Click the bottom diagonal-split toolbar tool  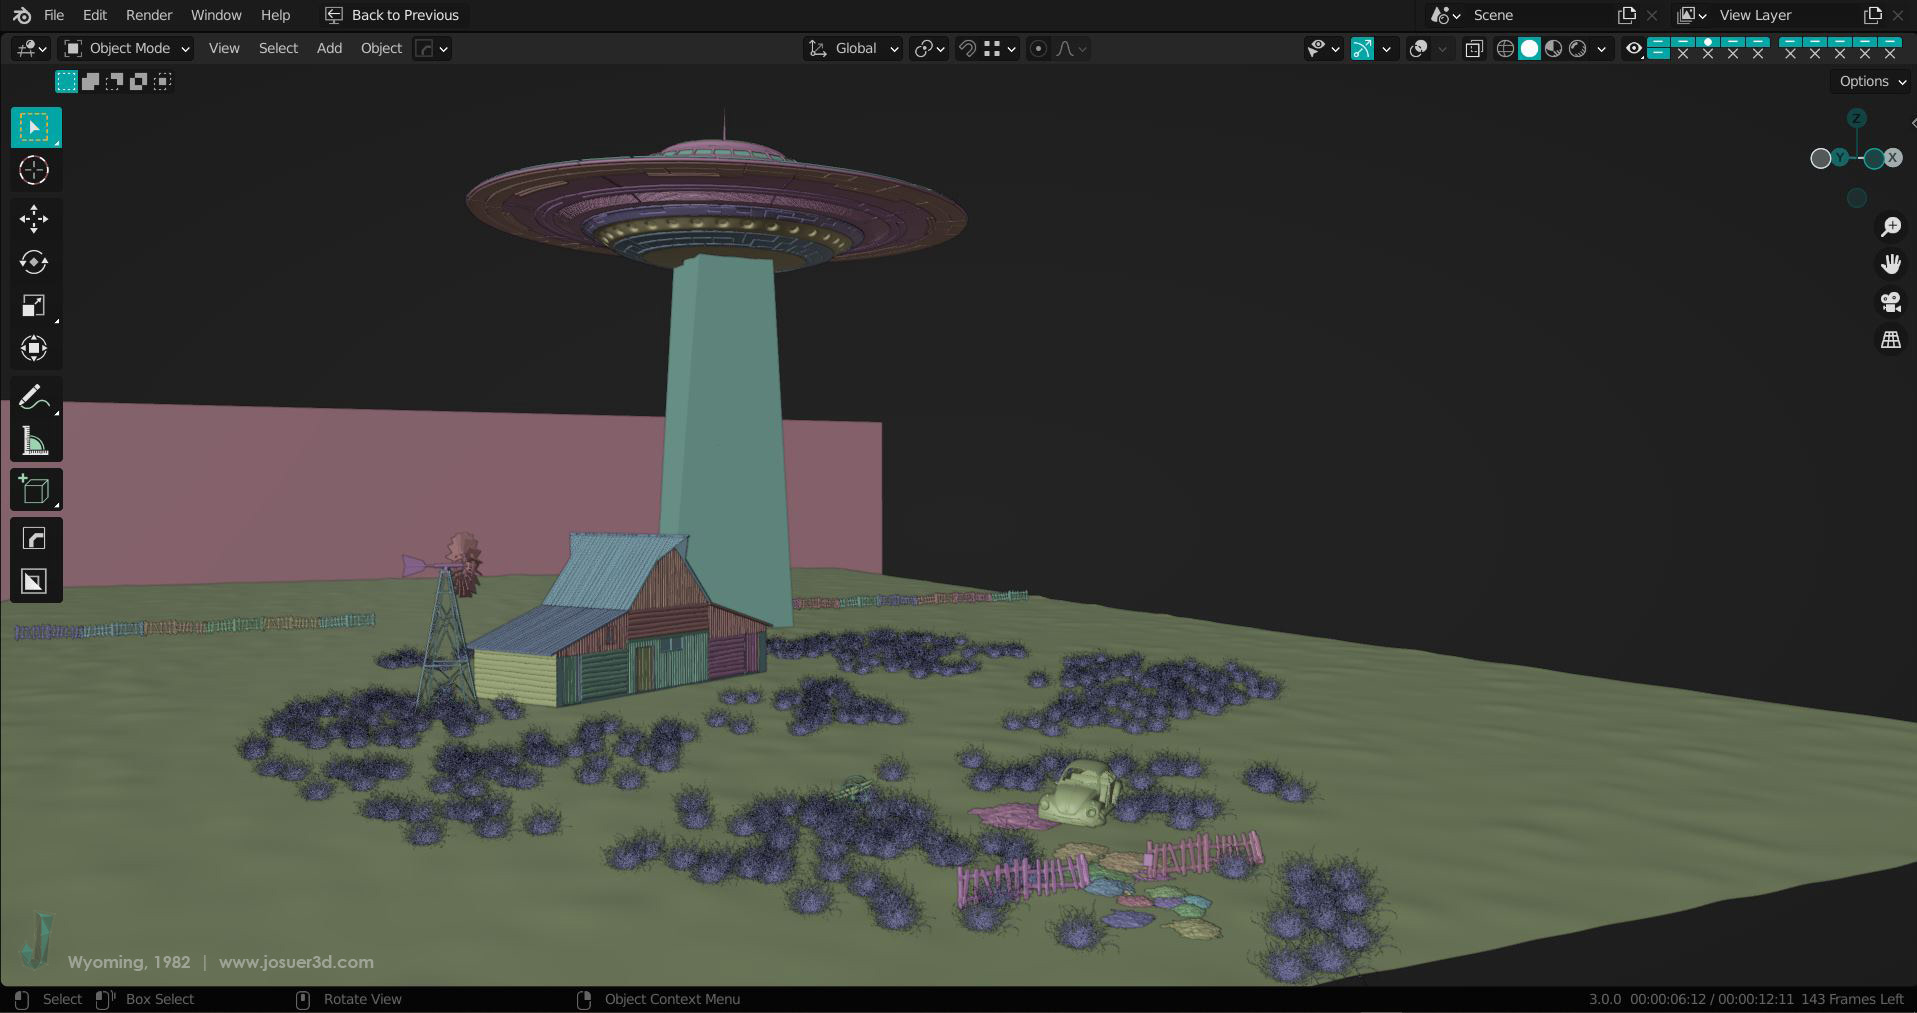point(35,581)
